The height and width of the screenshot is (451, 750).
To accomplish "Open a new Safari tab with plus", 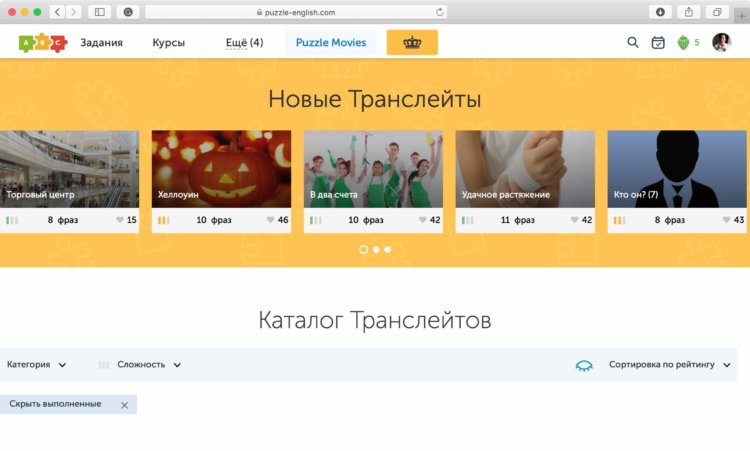I will [742, 15].
